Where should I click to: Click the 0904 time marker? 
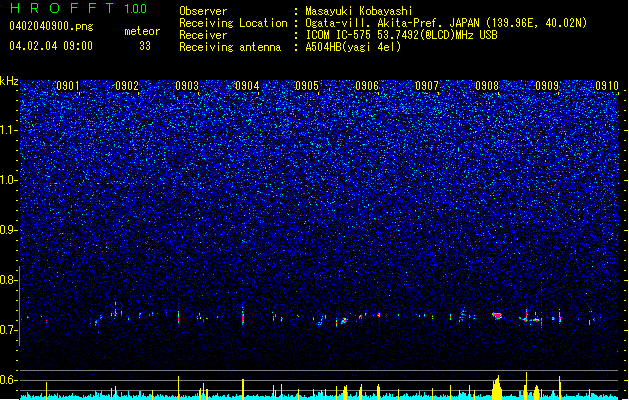click(x=247, y=86)
